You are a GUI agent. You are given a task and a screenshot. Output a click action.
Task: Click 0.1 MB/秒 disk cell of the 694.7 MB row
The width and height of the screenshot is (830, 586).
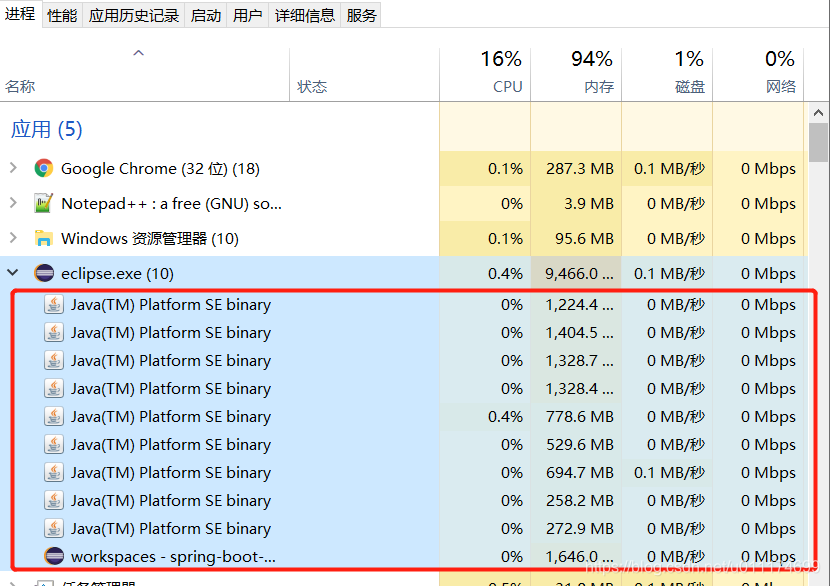click(x=667, y=473)
